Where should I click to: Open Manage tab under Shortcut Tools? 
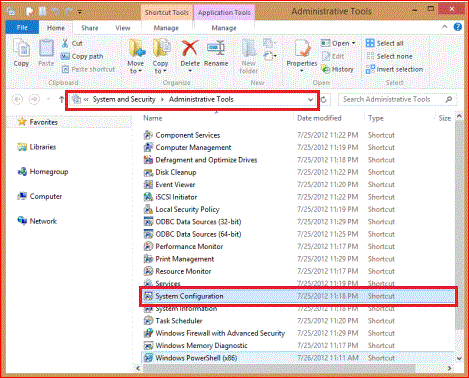click(166, 28)
